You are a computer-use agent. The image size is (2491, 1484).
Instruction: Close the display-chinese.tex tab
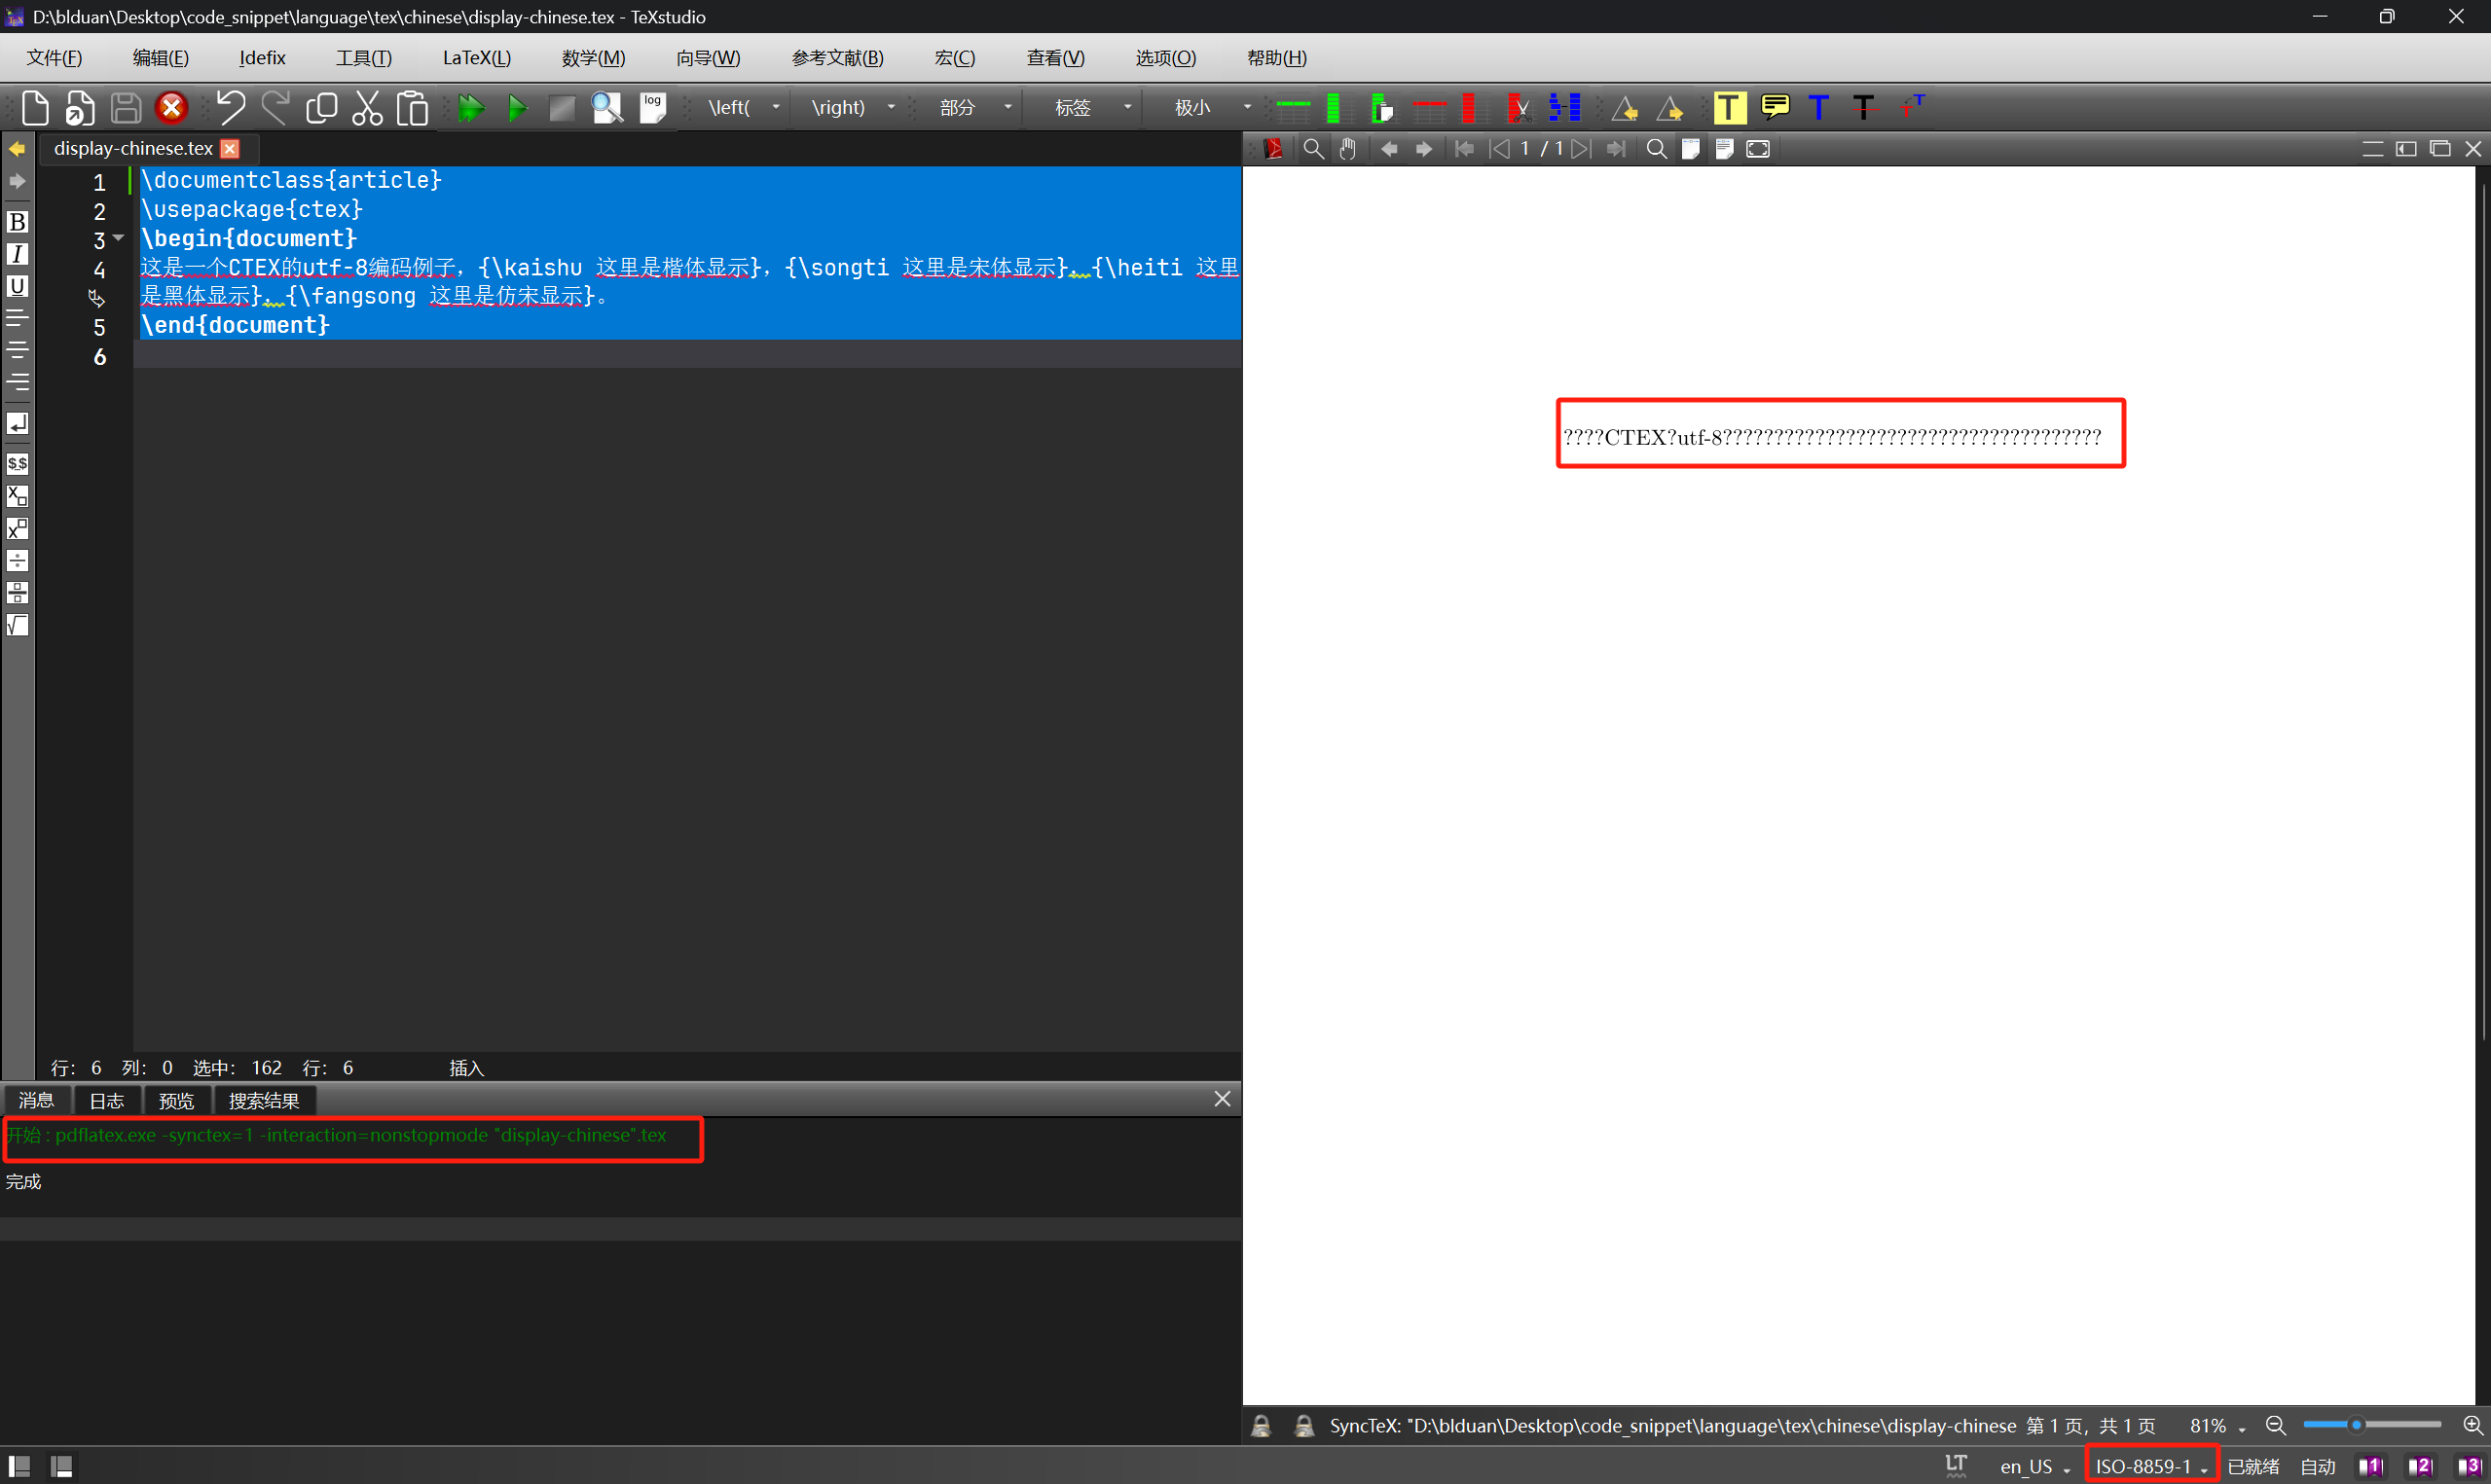click(x=230, y=149)
